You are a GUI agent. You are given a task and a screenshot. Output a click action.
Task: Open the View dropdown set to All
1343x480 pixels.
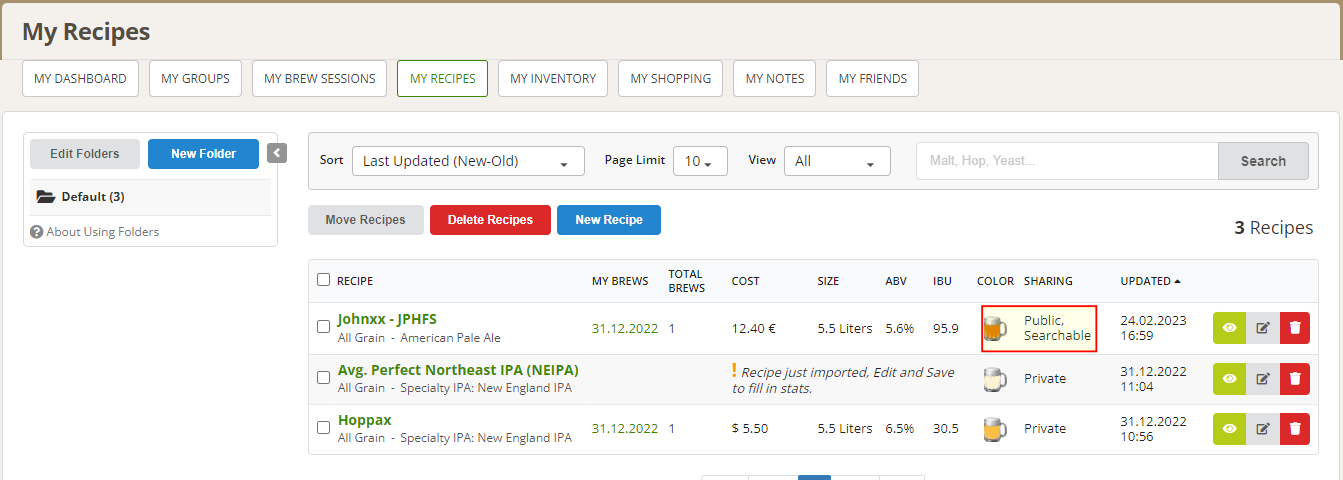836,161
